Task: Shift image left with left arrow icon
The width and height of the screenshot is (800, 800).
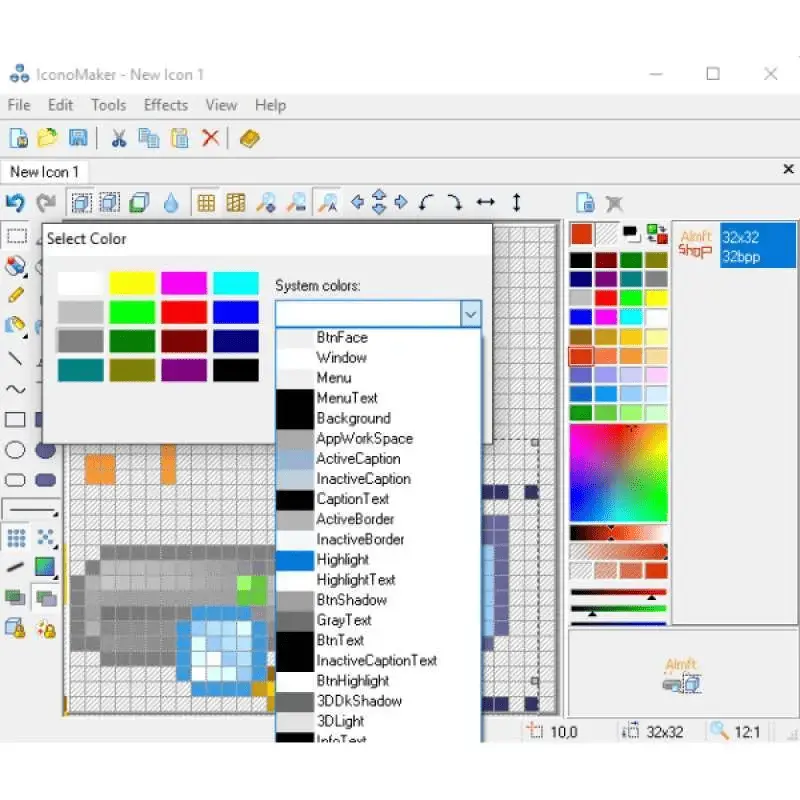Action: click(x=358, y=203)
